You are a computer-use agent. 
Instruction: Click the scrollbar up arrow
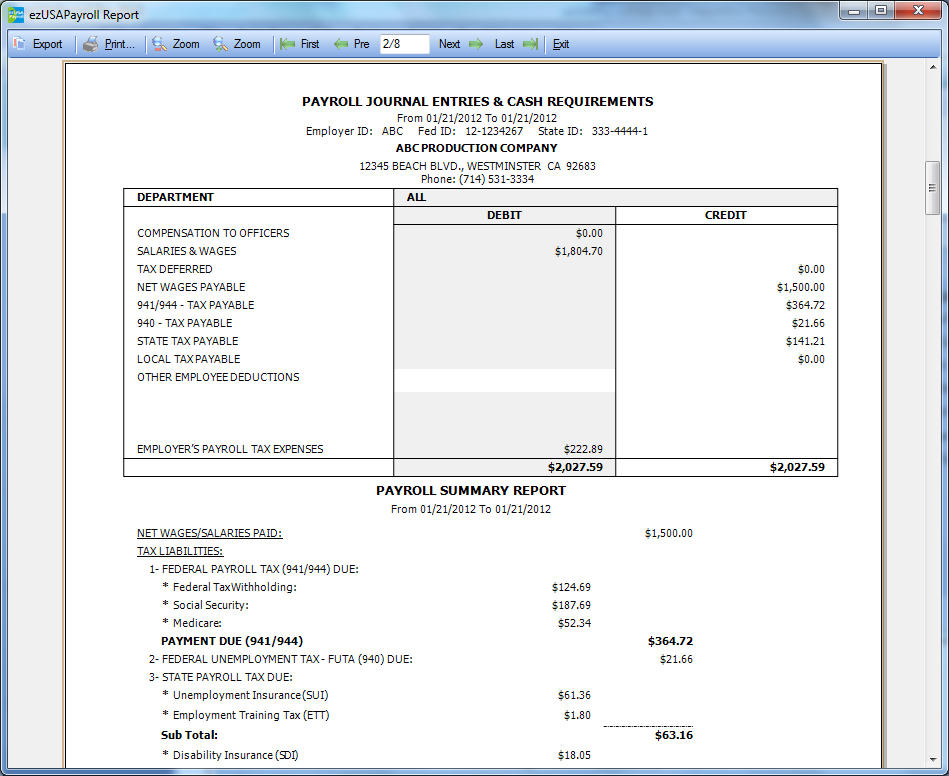click(x=932, y=68)
